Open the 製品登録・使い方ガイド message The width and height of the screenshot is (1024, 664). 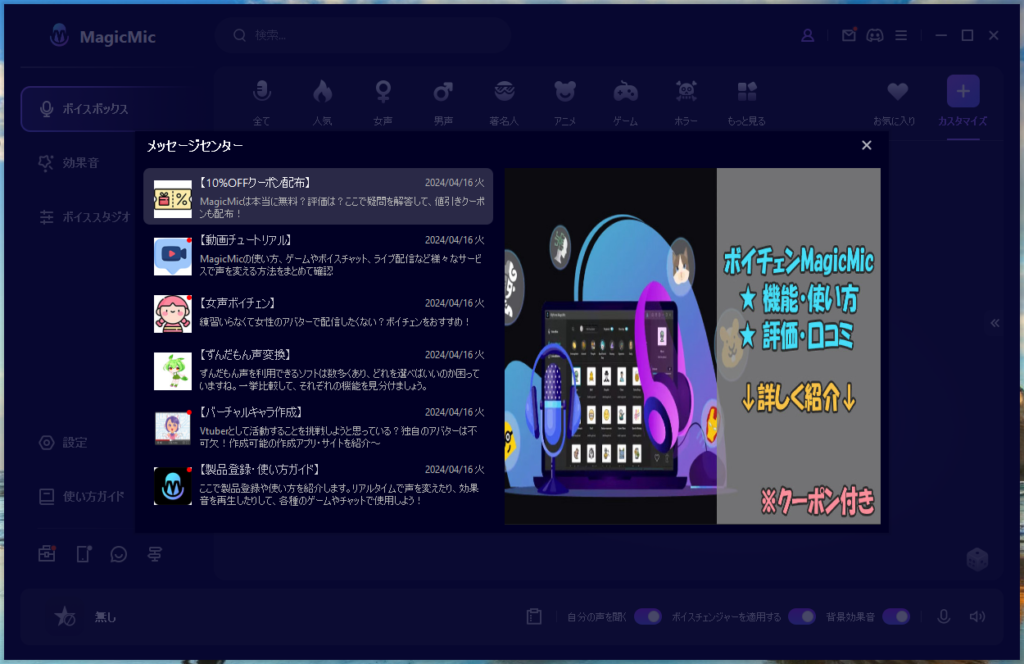(x=318, y=485)
